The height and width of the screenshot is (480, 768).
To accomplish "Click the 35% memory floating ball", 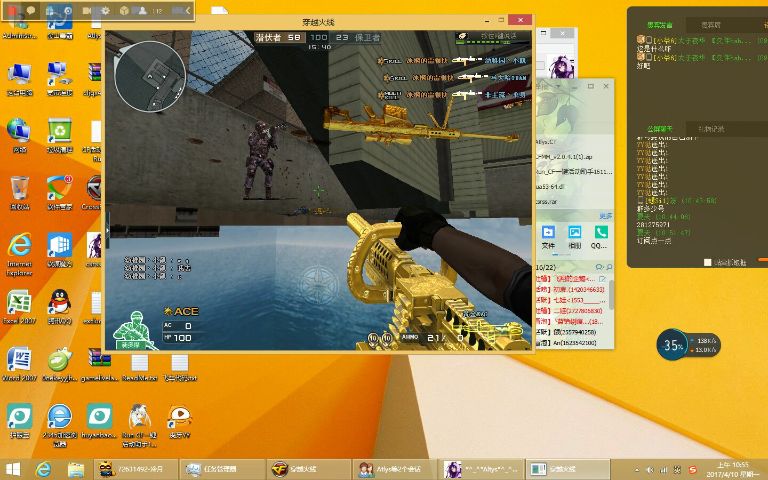I will [672, 345].
